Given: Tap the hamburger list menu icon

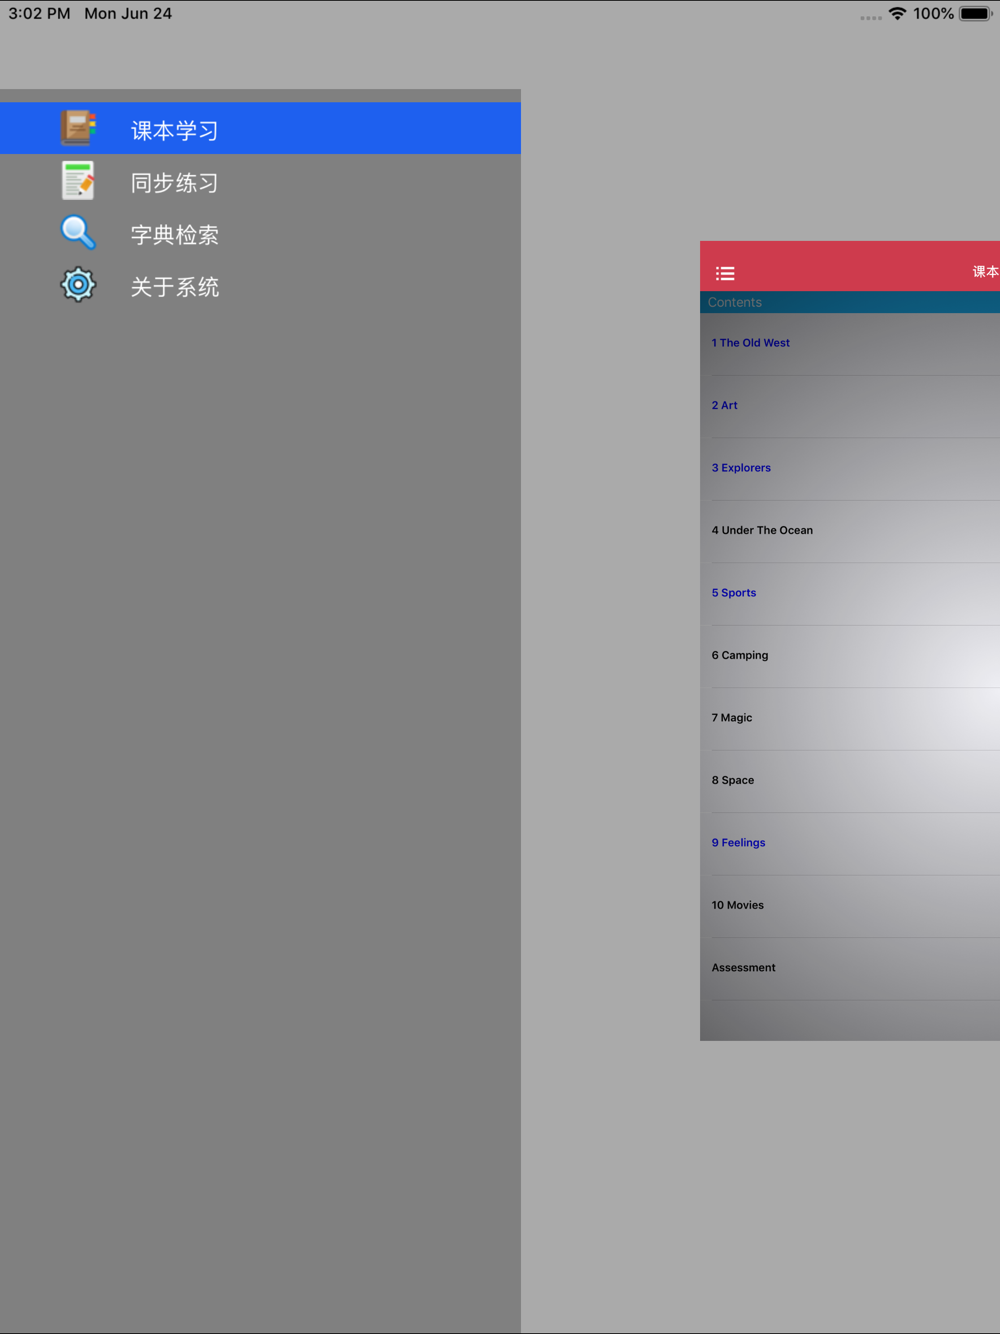Looking at the screenshot, I should (x=725, y=273).
